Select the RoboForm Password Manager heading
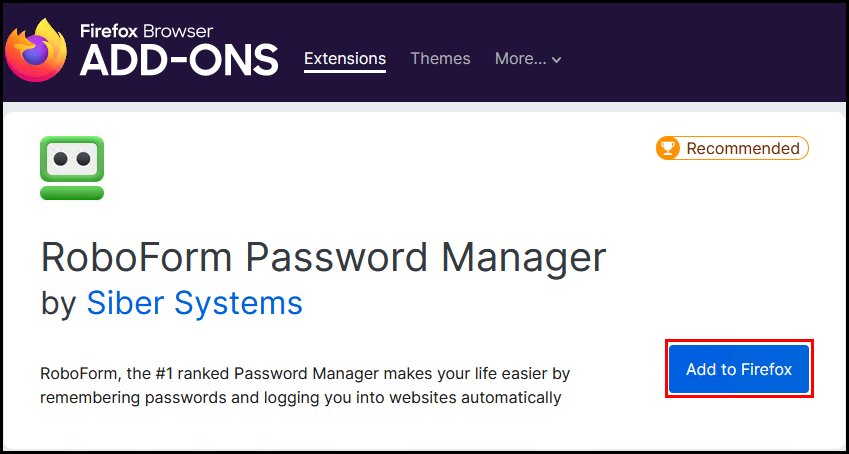849x454 pixels. (323, 257)
